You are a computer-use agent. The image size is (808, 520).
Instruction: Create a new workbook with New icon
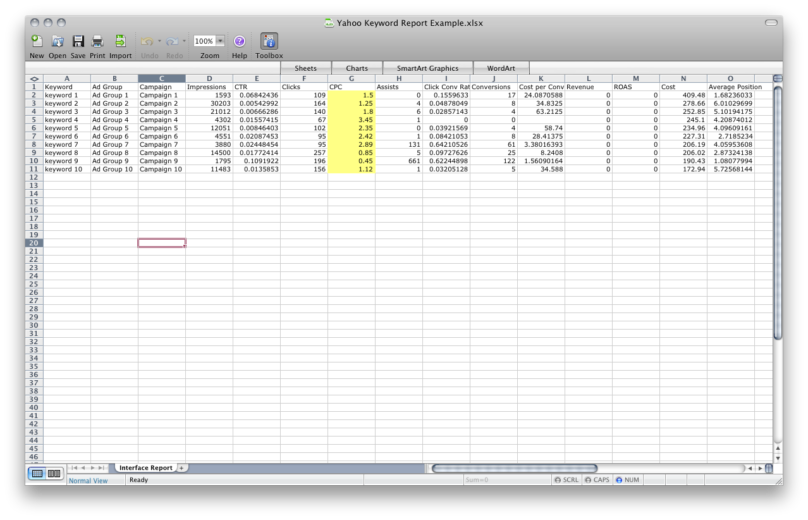click(37, 41)
